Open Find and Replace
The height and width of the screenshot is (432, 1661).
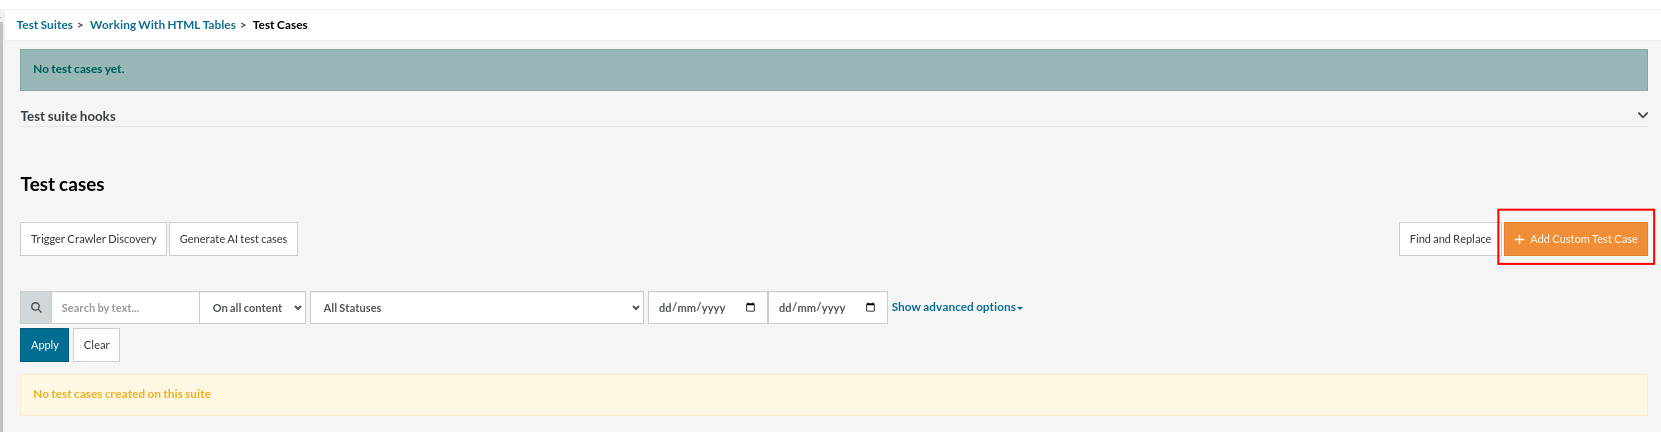pyautogui.click(x=1449, y=239)
